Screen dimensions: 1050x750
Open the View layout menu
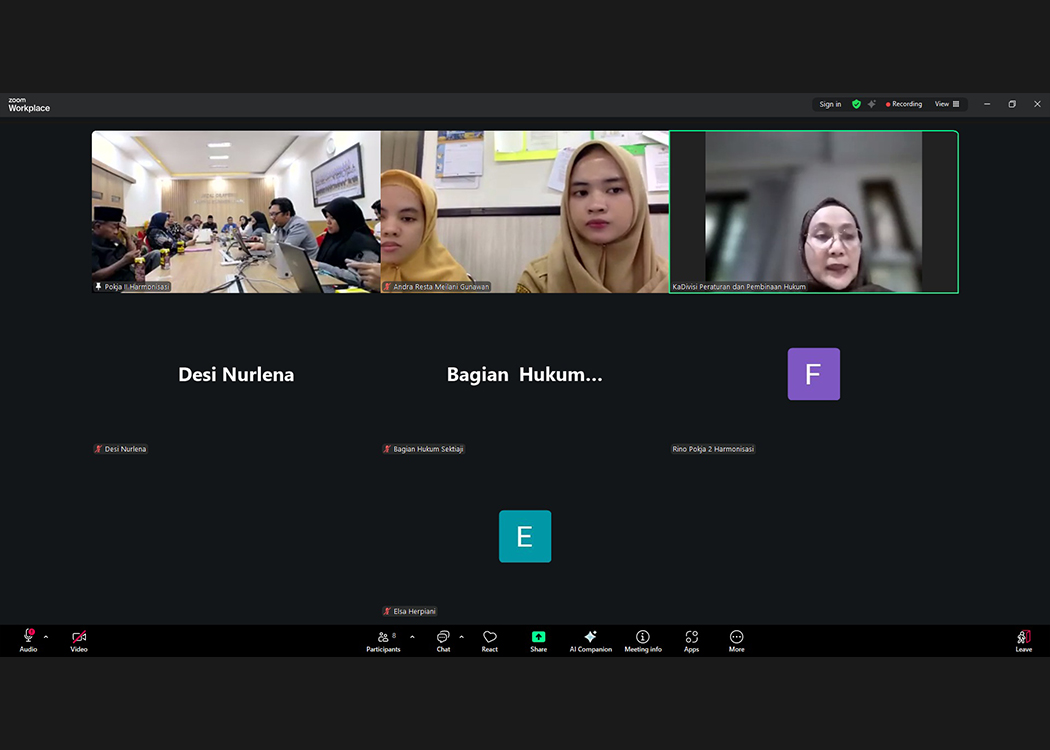(946, 104)
